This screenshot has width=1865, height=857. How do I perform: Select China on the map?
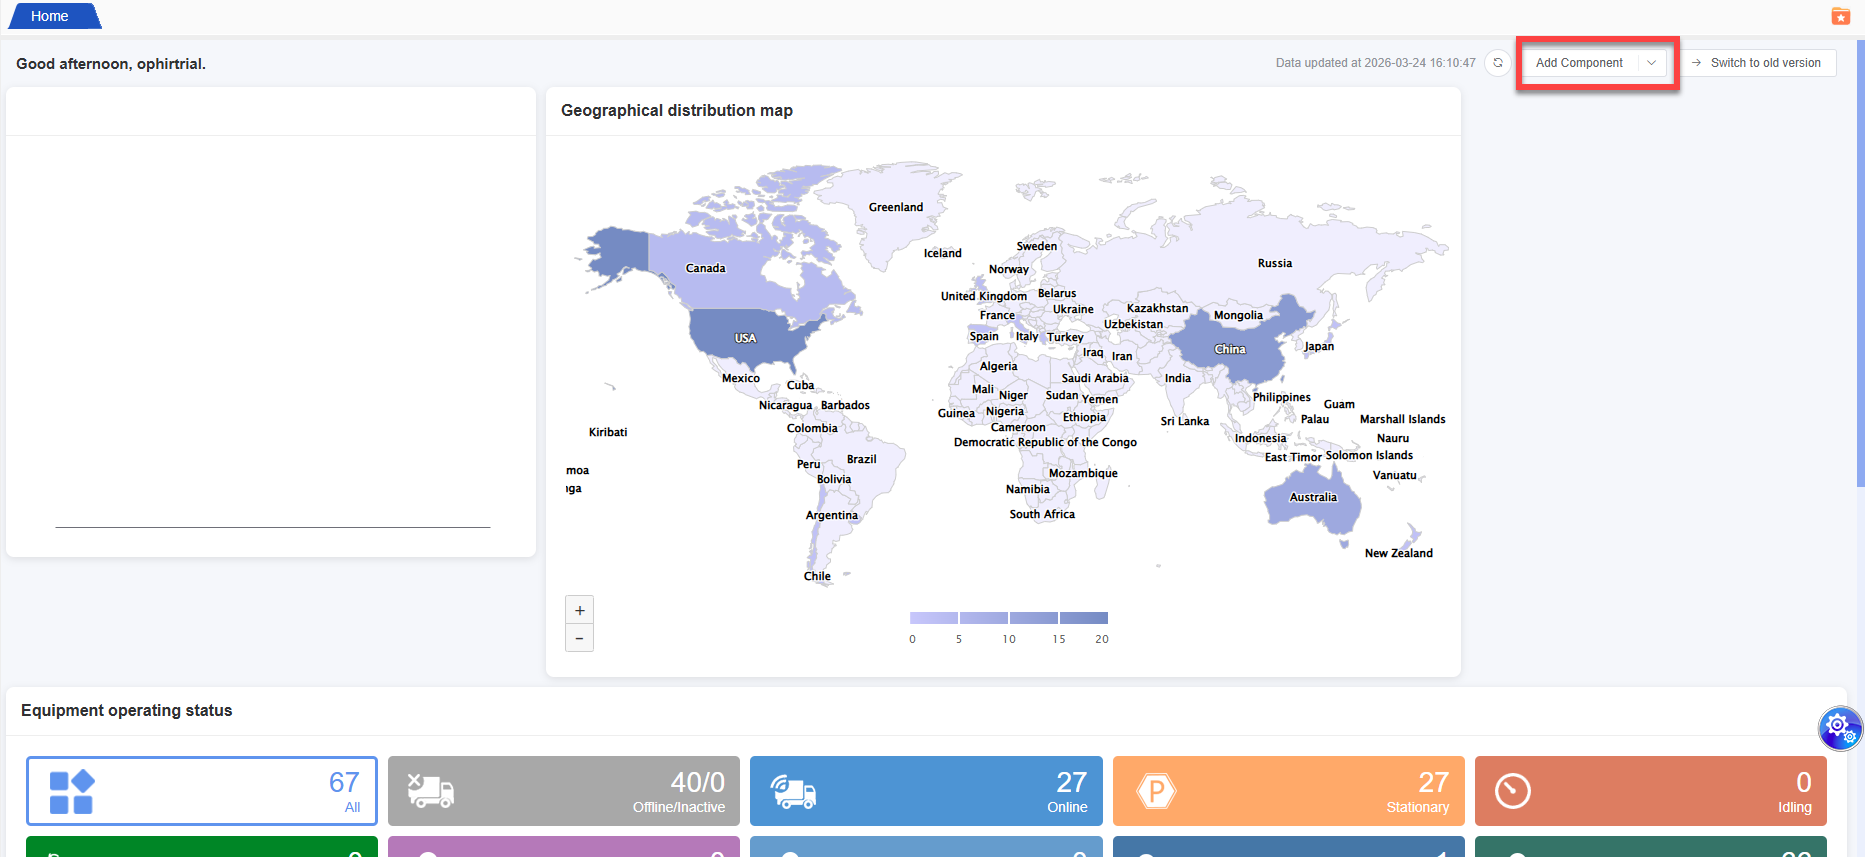coord(1229,349)
